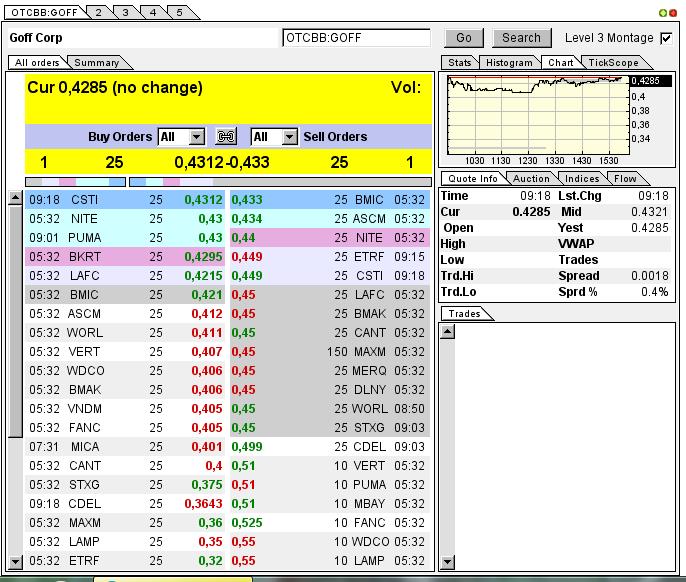
Task: Click the Trades panel scroll-up arrow
Action: tap(448, 331)
